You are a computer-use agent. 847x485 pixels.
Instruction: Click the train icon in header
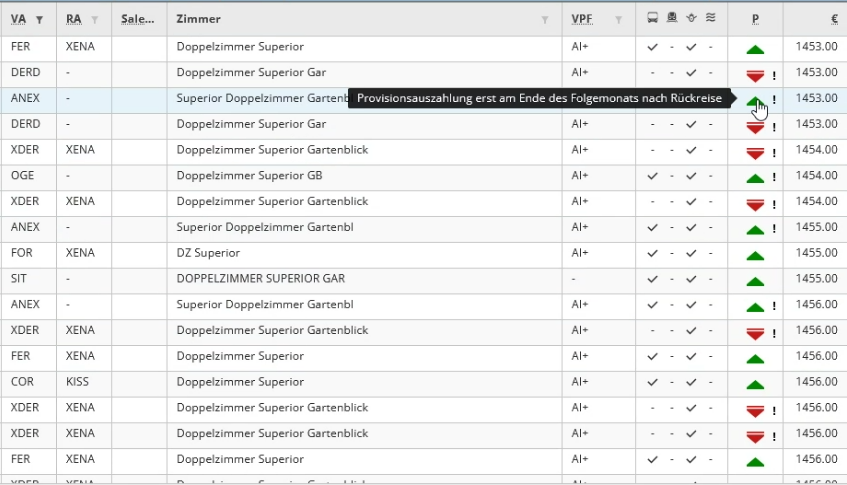(672, 18)
